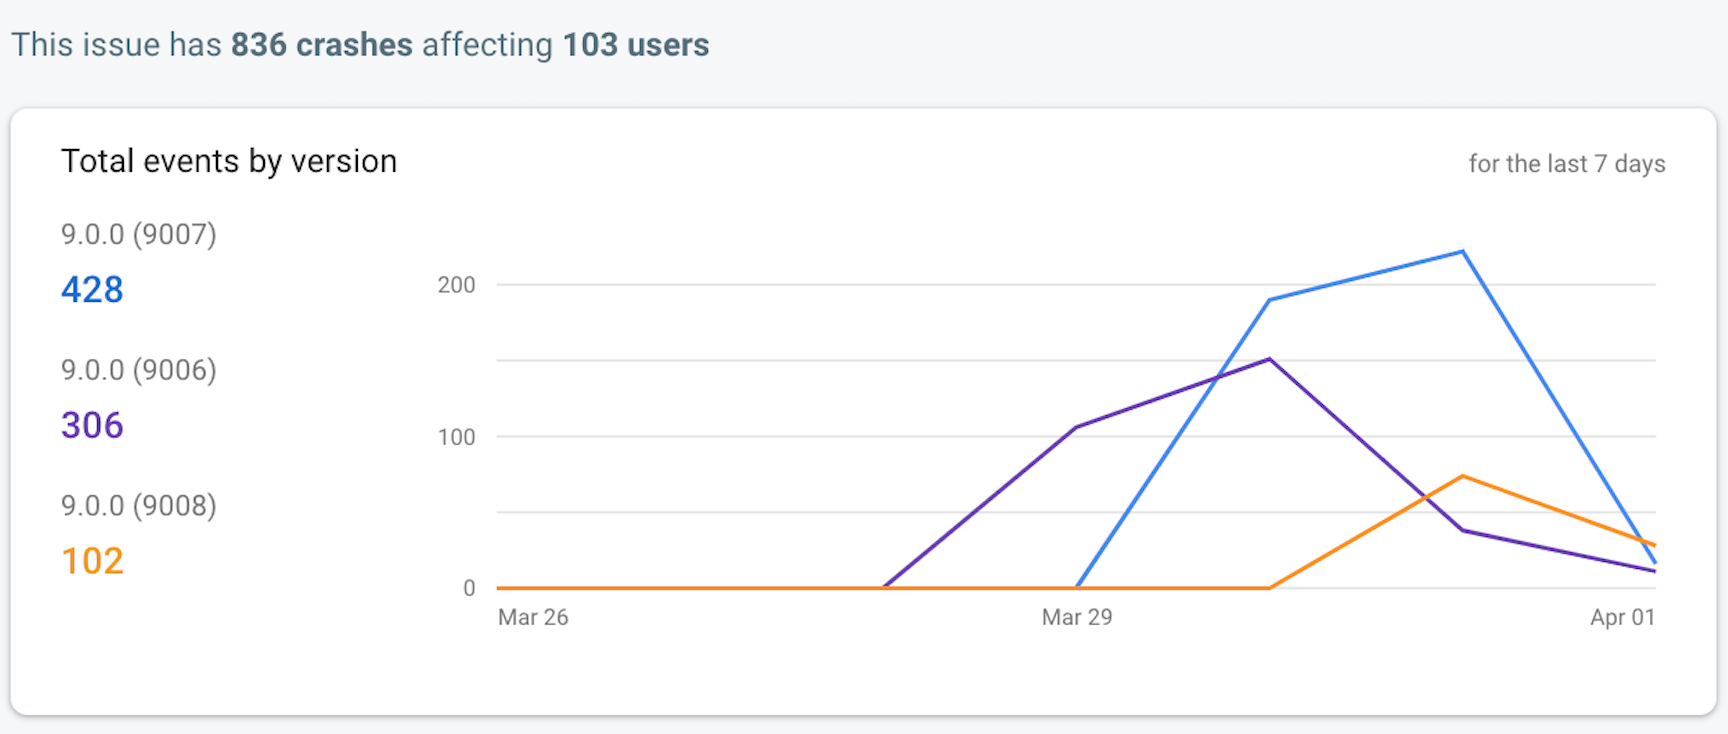
Task: Click the Mar 29 x-axis label
Action: [x=1077, y=617]
